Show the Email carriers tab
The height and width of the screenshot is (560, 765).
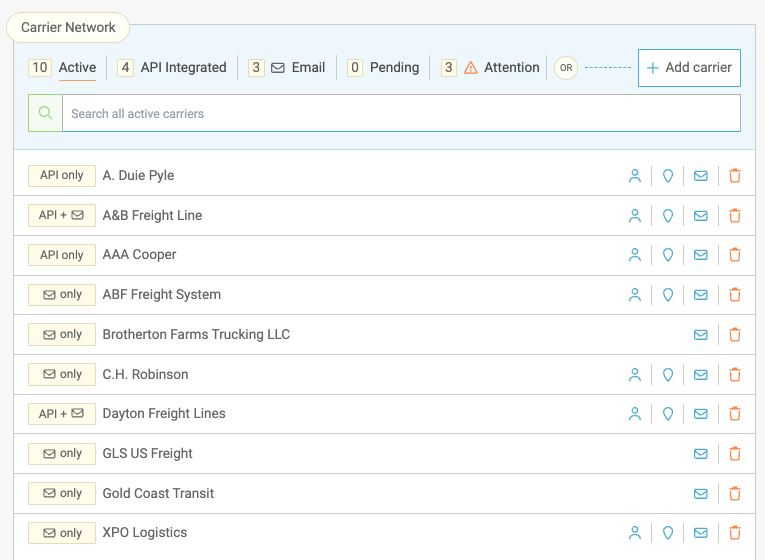click(x=308, y=68)
